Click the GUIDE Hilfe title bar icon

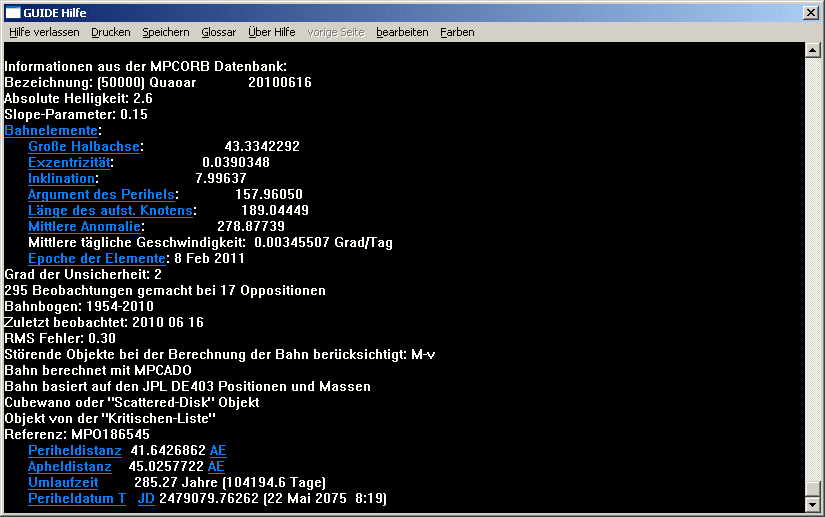point(13,11)
